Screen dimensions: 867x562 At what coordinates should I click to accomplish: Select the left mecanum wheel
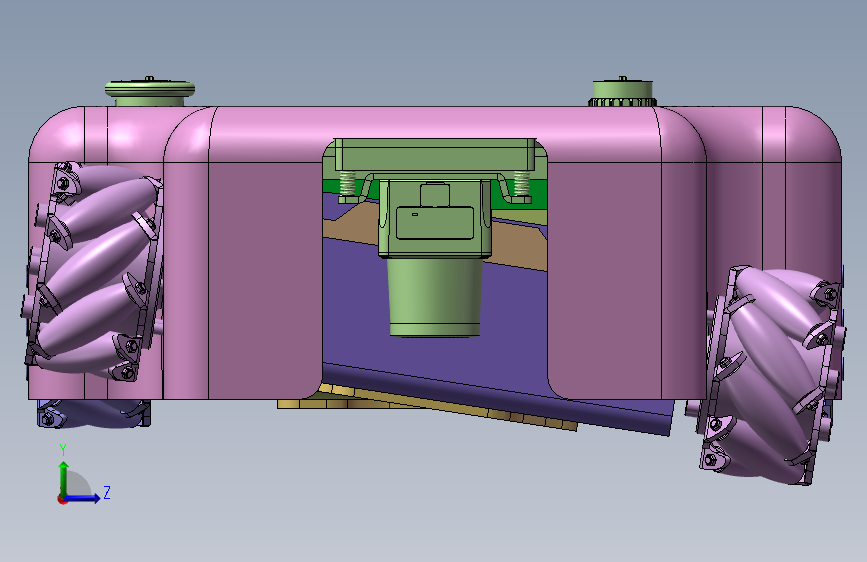93,271
